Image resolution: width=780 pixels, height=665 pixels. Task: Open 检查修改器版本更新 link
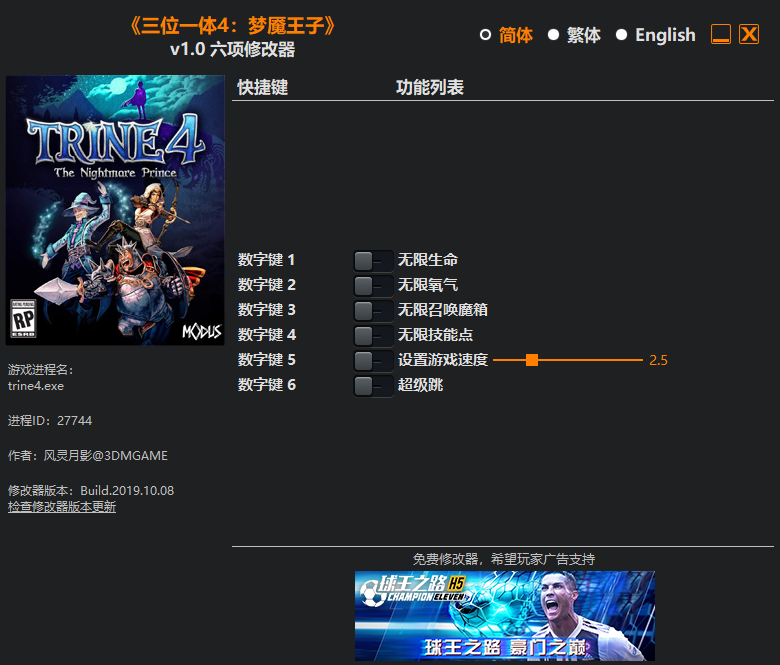click(62, 507)
